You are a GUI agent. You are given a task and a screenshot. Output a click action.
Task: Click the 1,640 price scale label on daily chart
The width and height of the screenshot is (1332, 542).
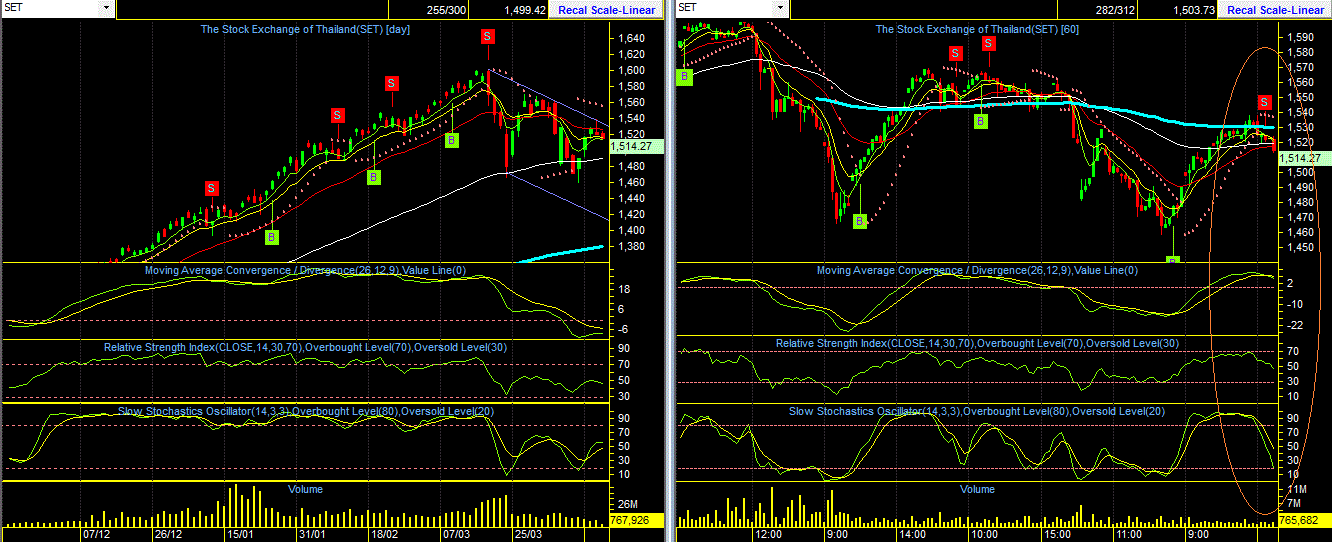pos(631,38)
